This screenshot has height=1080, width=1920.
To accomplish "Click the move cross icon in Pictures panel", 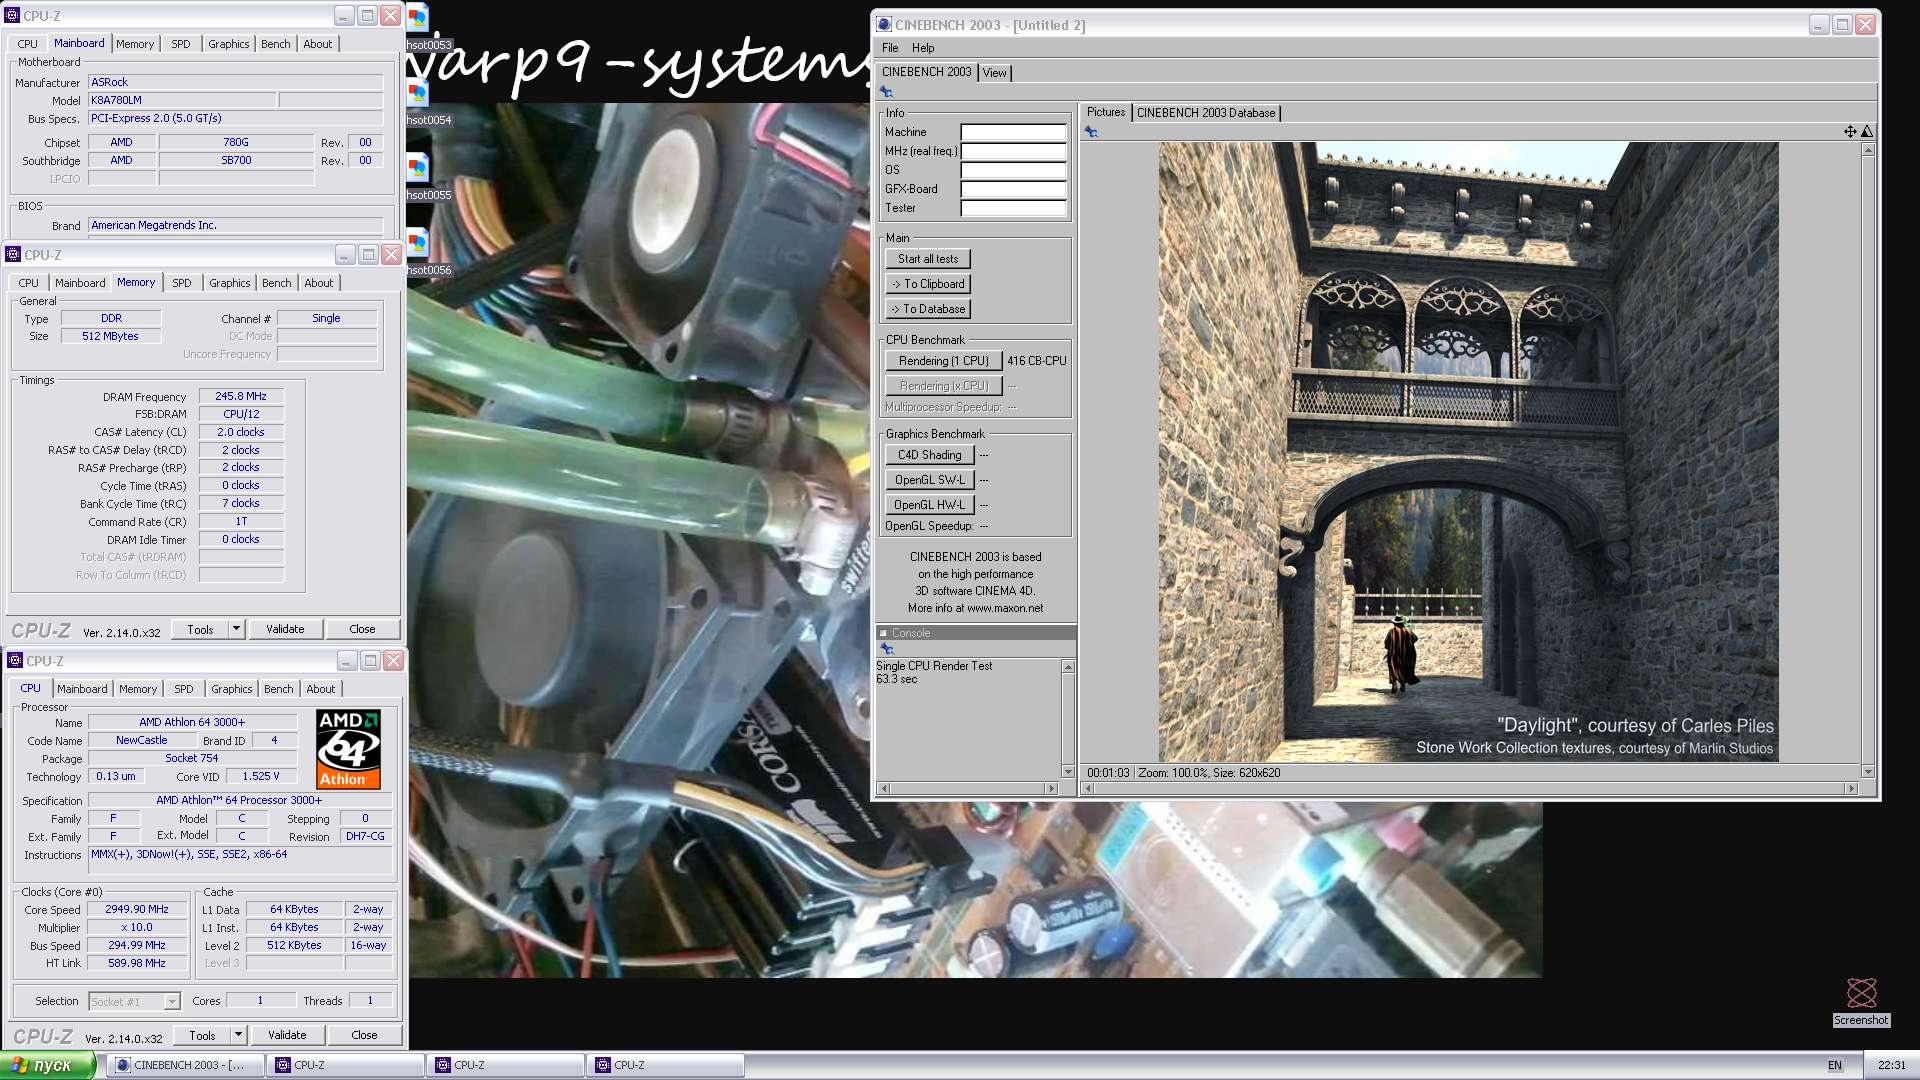I will click(1850, 132).
